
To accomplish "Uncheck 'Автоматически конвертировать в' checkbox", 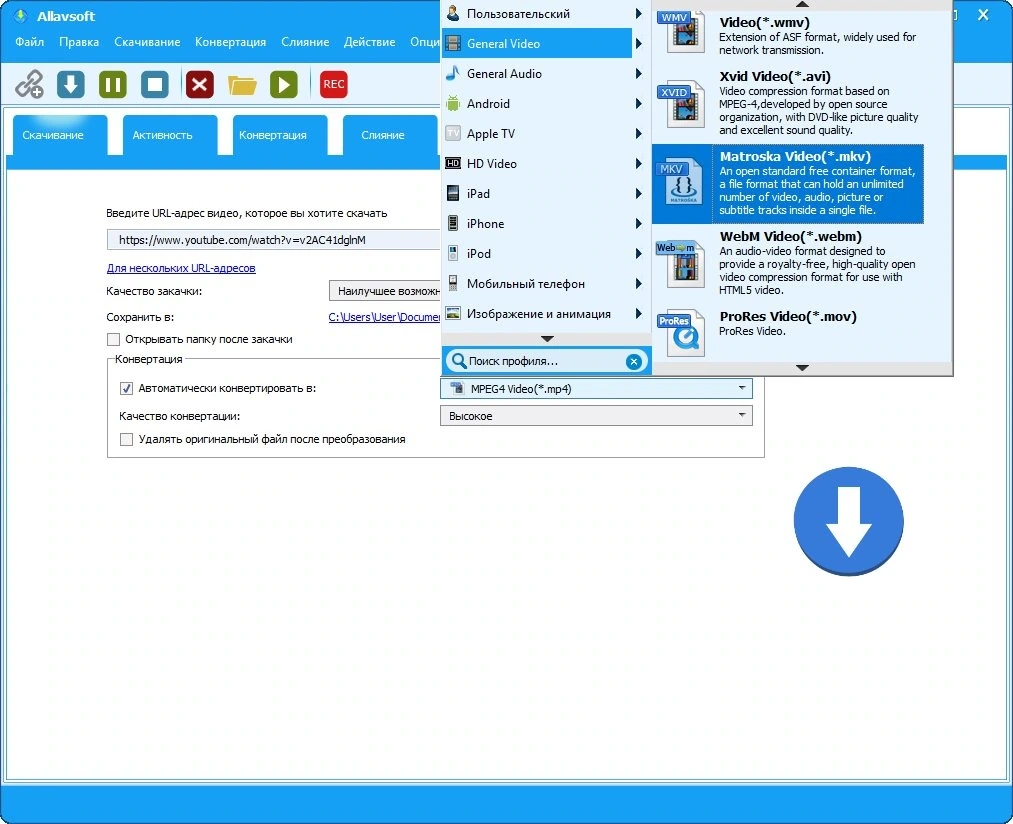I will [x=127, y=388].
